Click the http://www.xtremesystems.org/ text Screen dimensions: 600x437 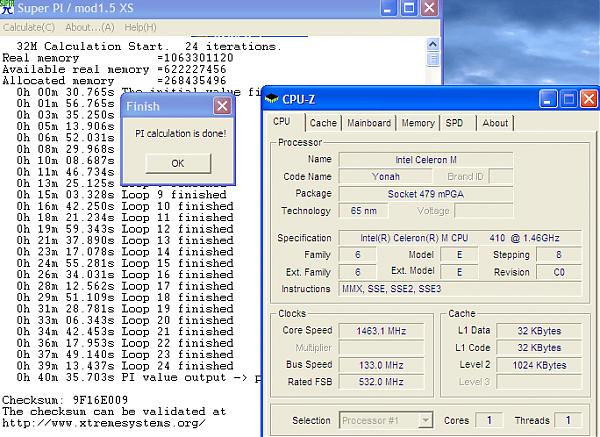point(104,423)
